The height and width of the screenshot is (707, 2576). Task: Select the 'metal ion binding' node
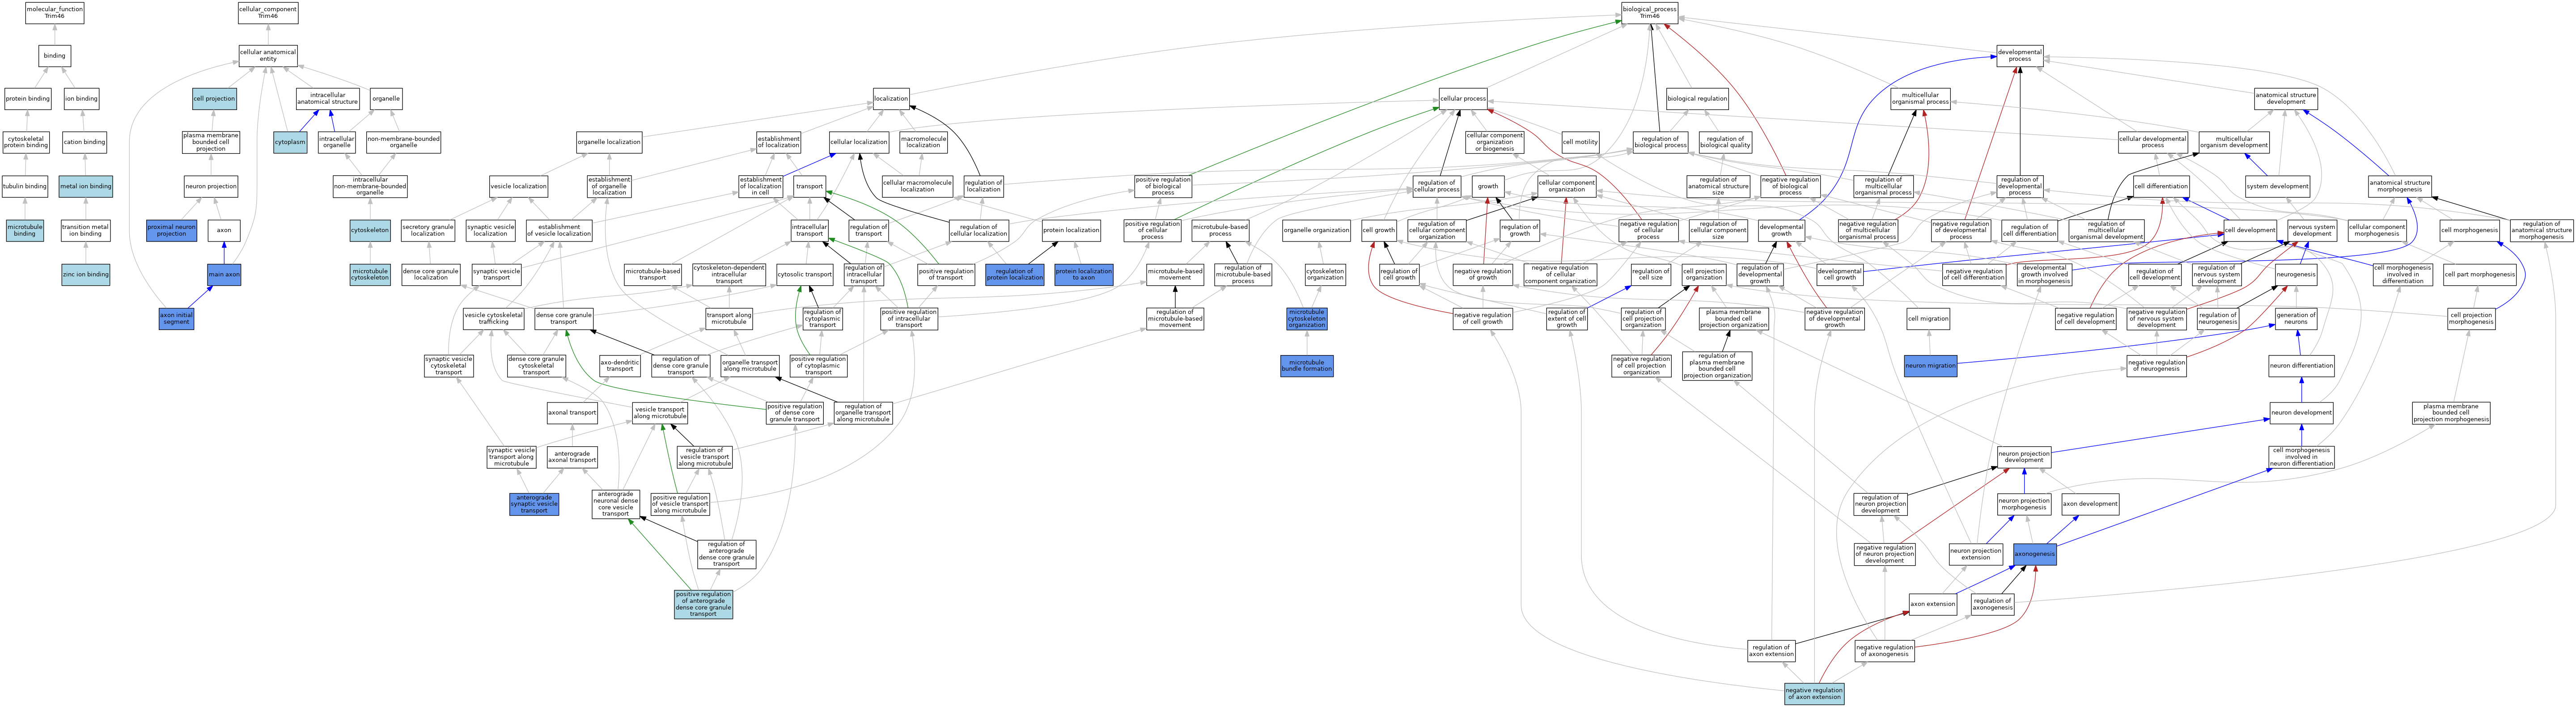click(x=86, y=186)
